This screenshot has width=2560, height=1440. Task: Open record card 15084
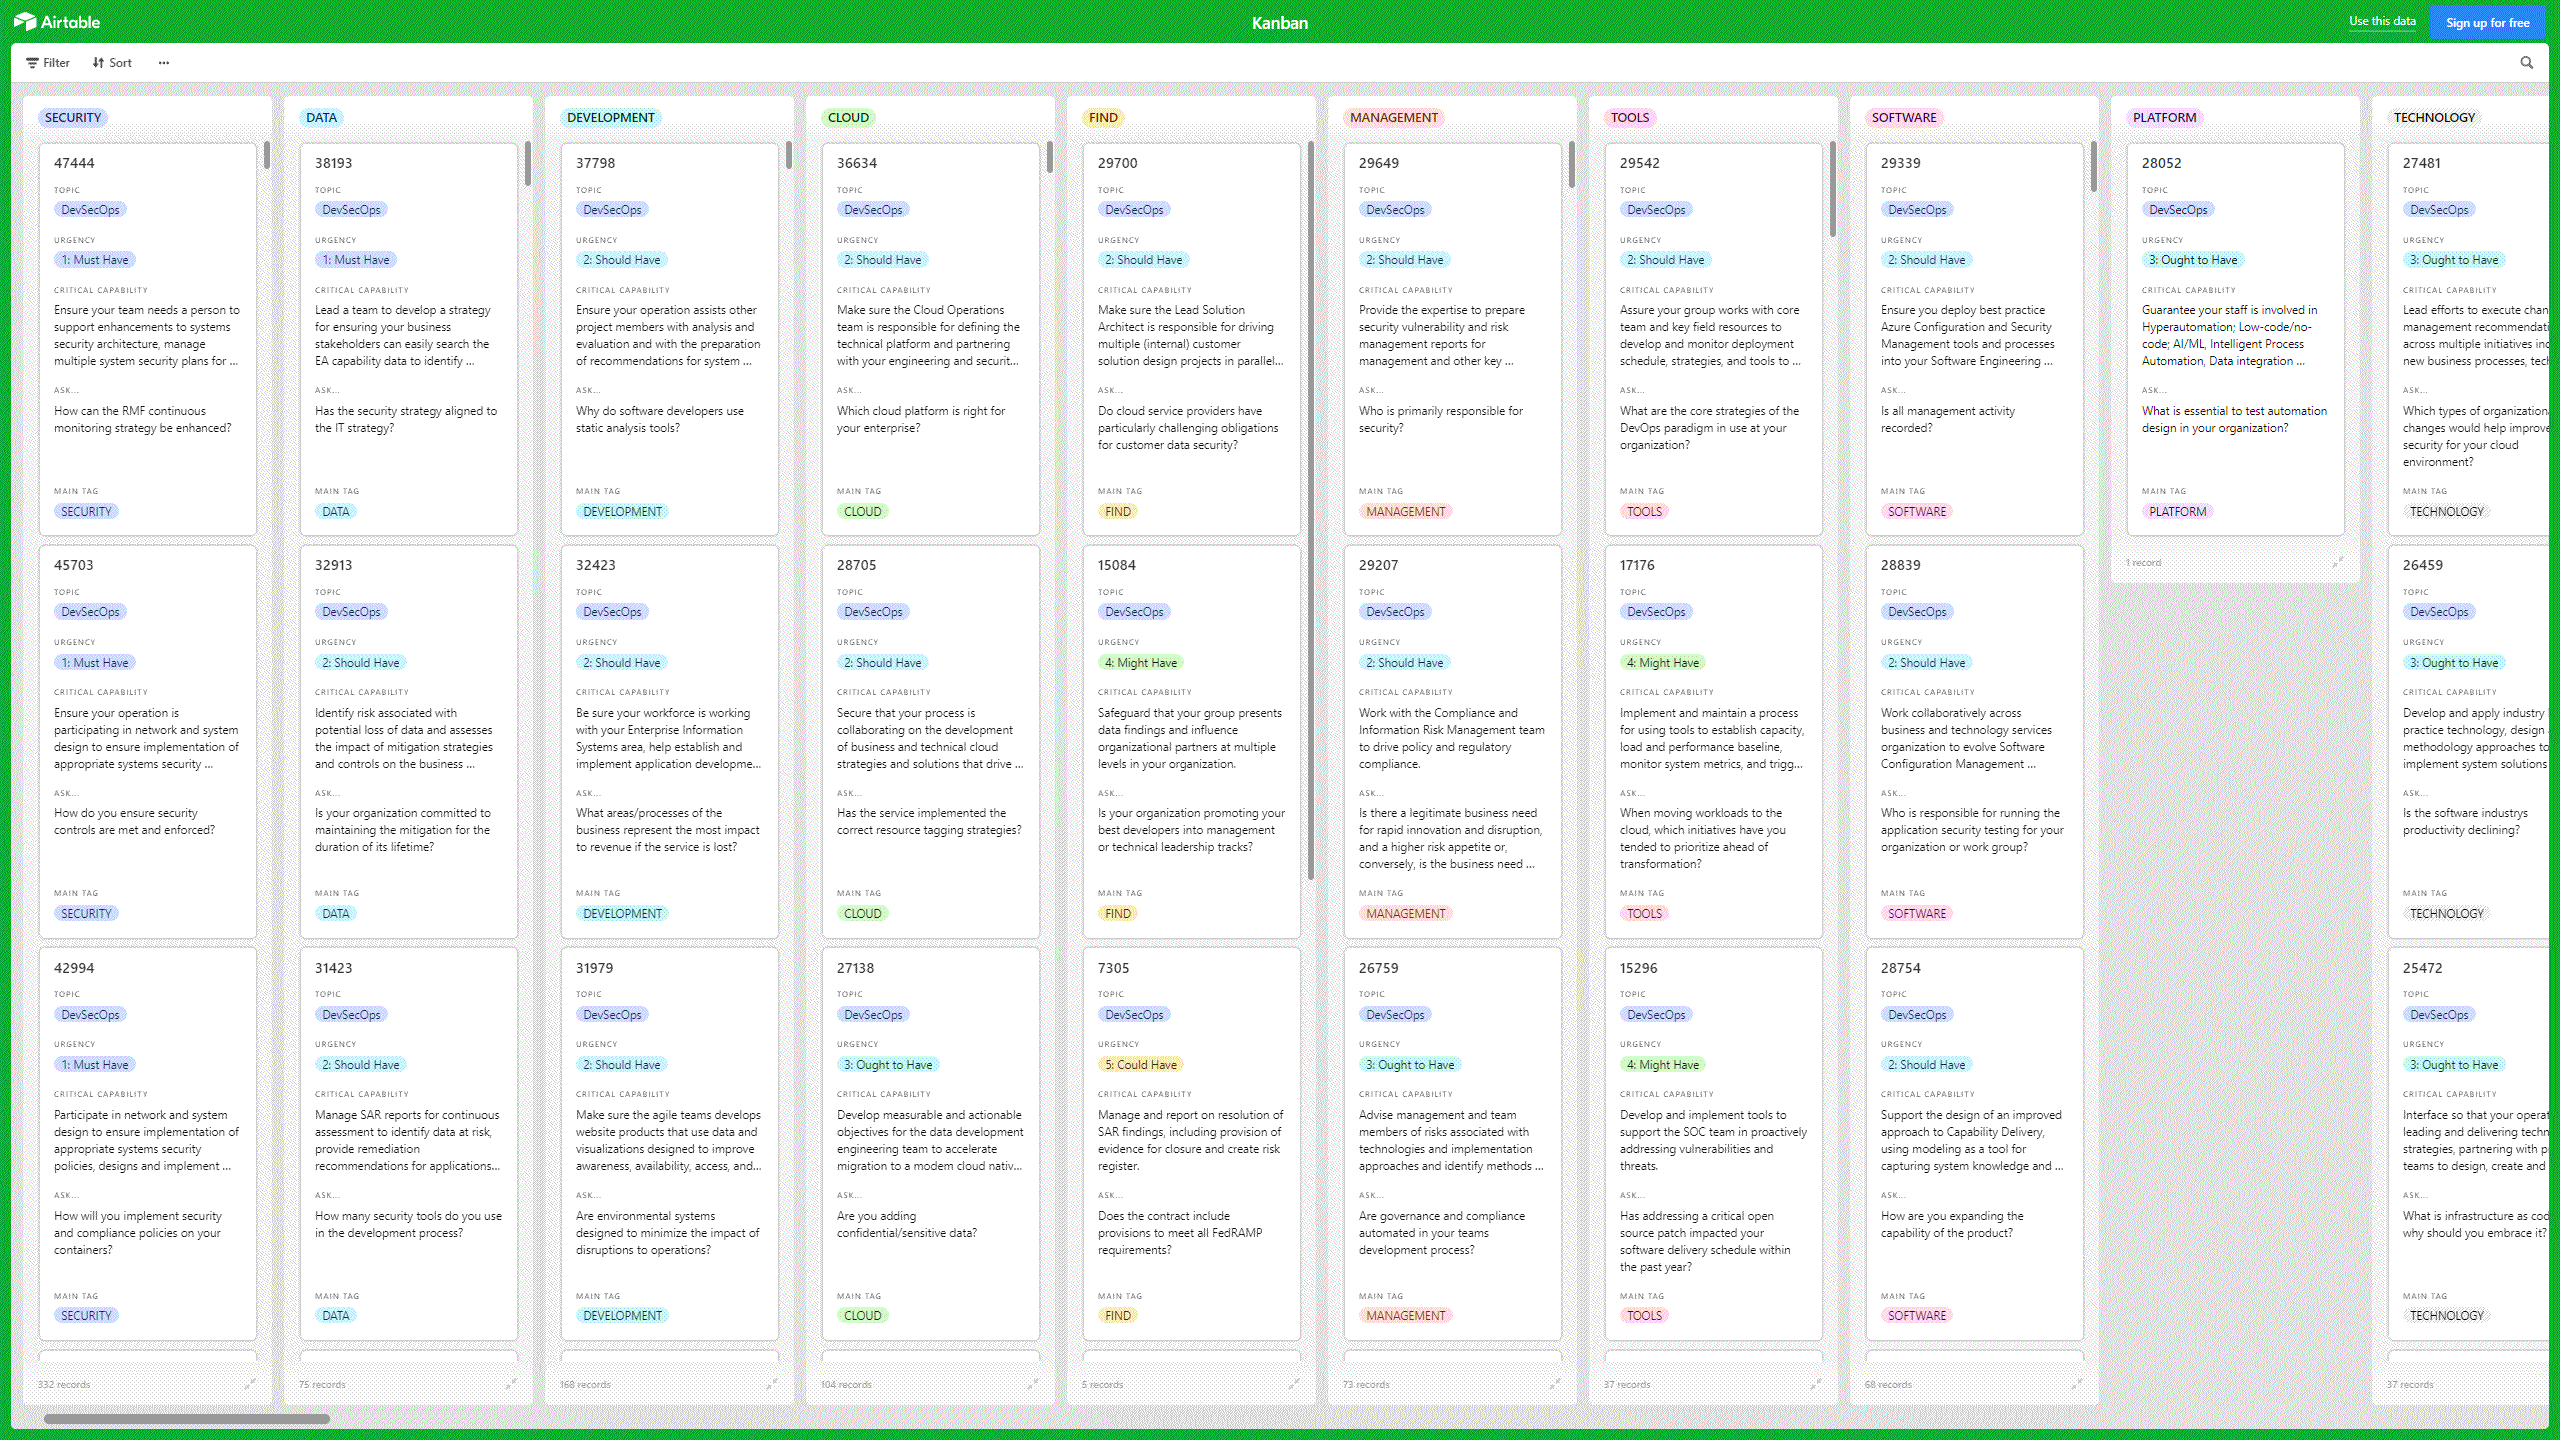(1192, 741)
